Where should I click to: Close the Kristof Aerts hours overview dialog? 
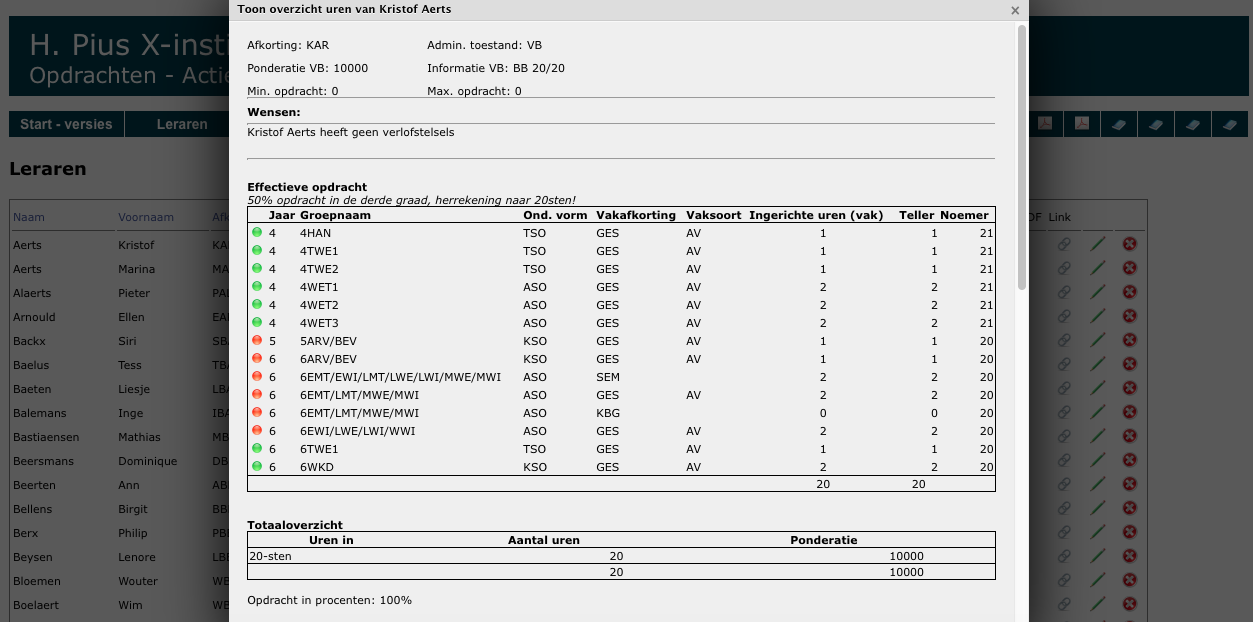coord(1015,10)
